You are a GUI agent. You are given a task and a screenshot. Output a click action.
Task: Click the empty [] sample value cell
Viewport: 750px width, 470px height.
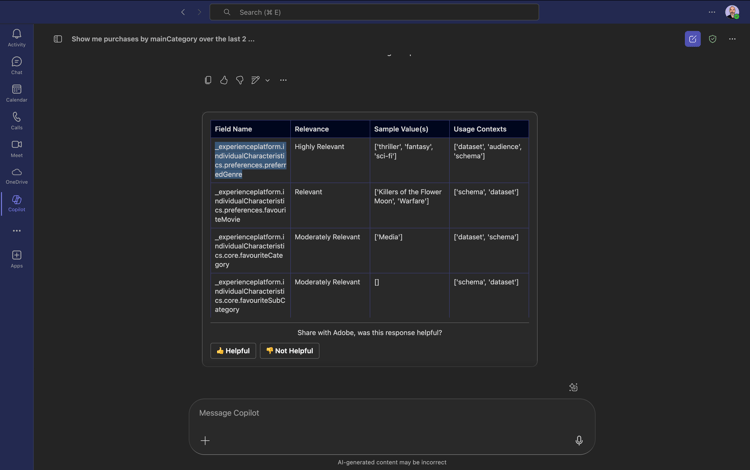click(x=409, y=295)
